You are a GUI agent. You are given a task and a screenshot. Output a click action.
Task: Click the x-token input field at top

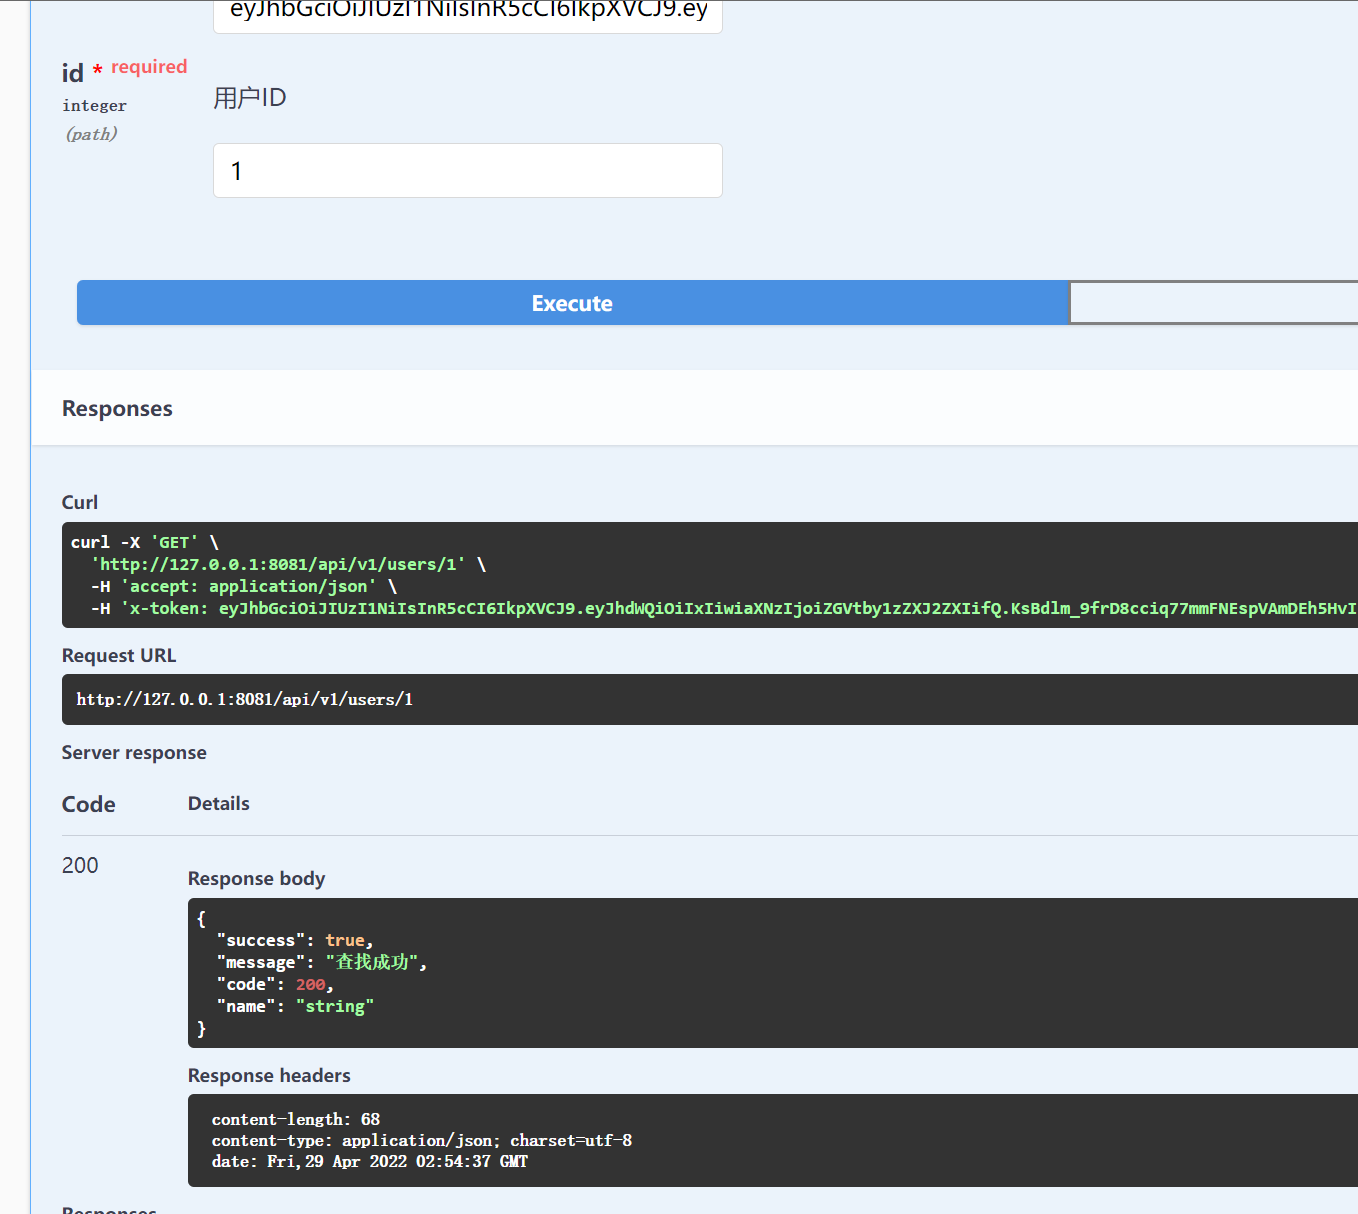pos(467,14)
